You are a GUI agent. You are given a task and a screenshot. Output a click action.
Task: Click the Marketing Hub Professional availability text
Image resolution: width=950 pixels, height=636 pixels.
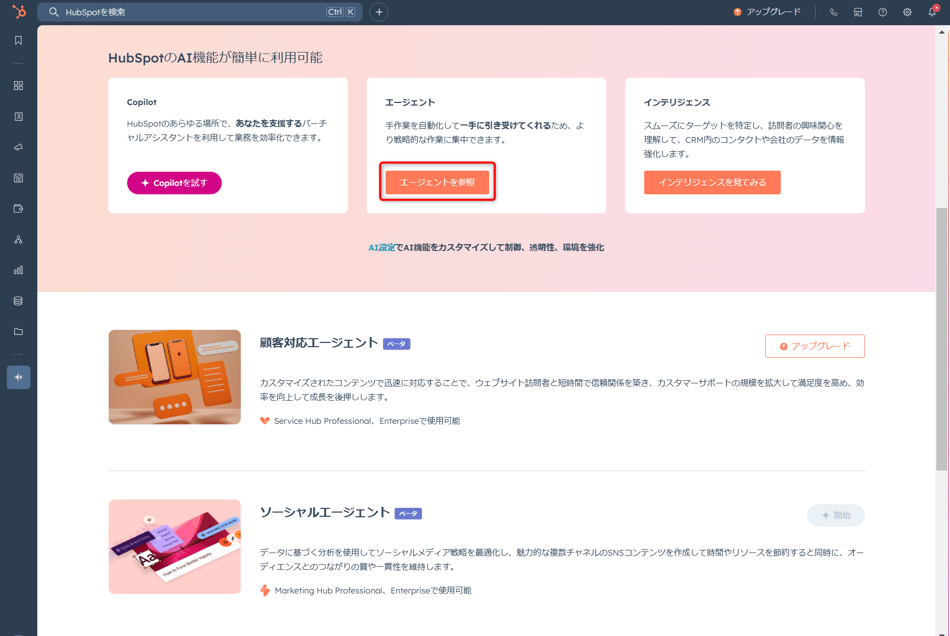pos(373,591)
